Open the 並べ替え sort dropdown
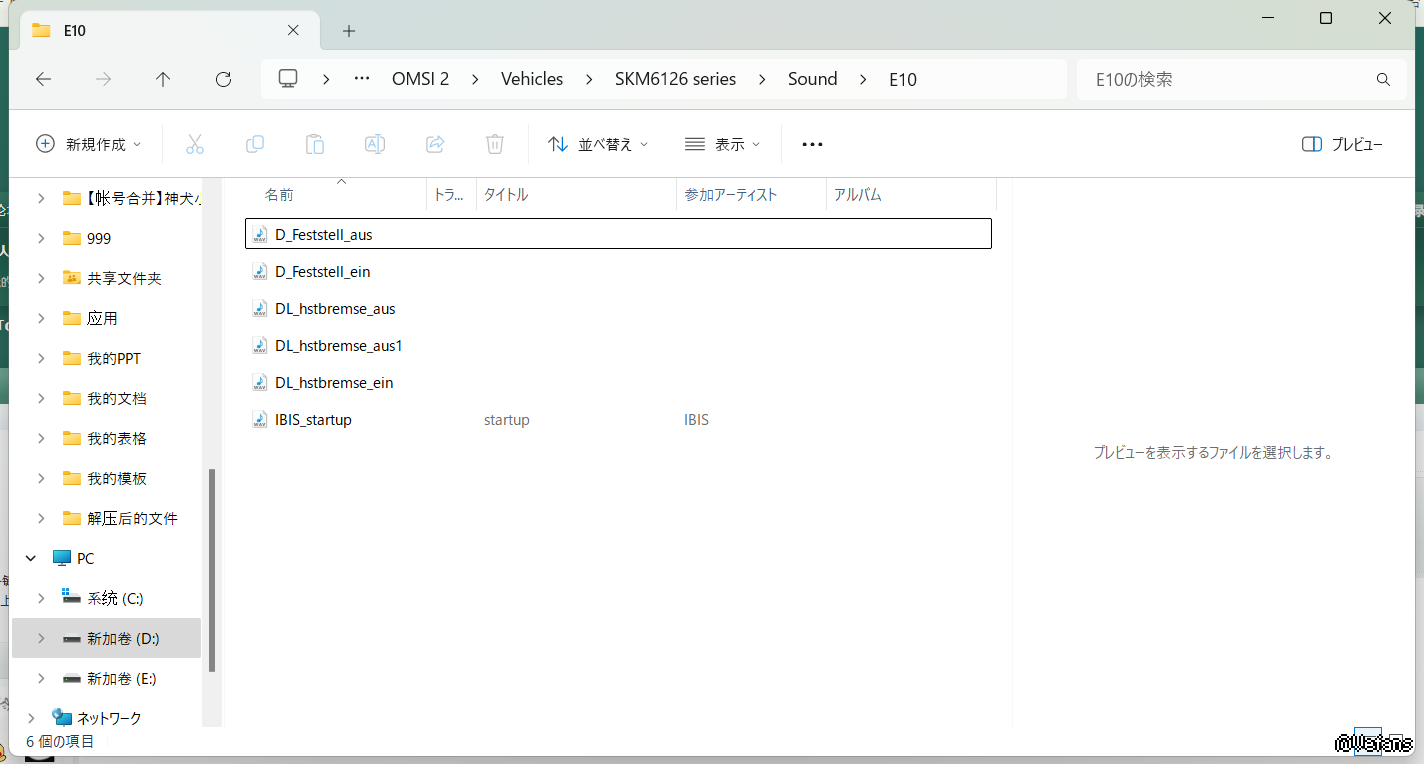The height and width of the screenshot is (764, 1424). click(598, 144)
